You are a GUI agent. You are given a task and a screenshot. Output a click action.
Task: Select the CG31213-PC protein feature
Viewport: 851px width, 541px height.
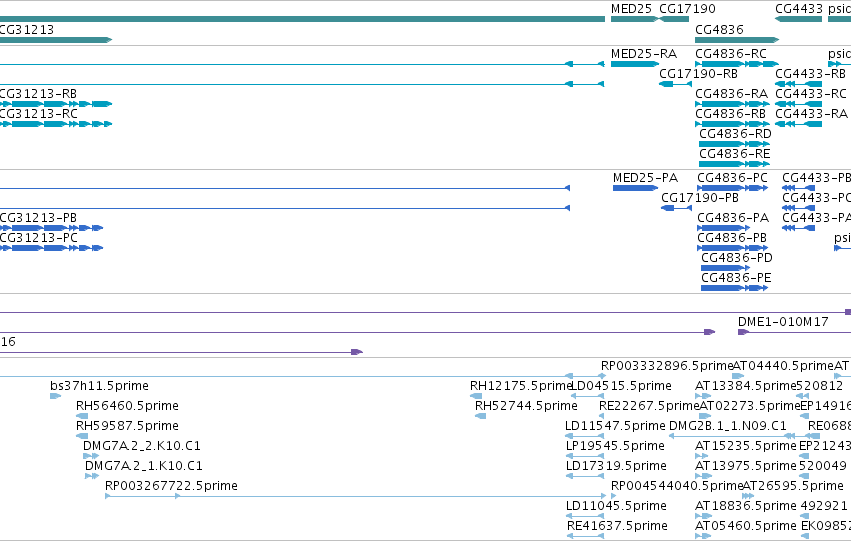pos(51,248)
